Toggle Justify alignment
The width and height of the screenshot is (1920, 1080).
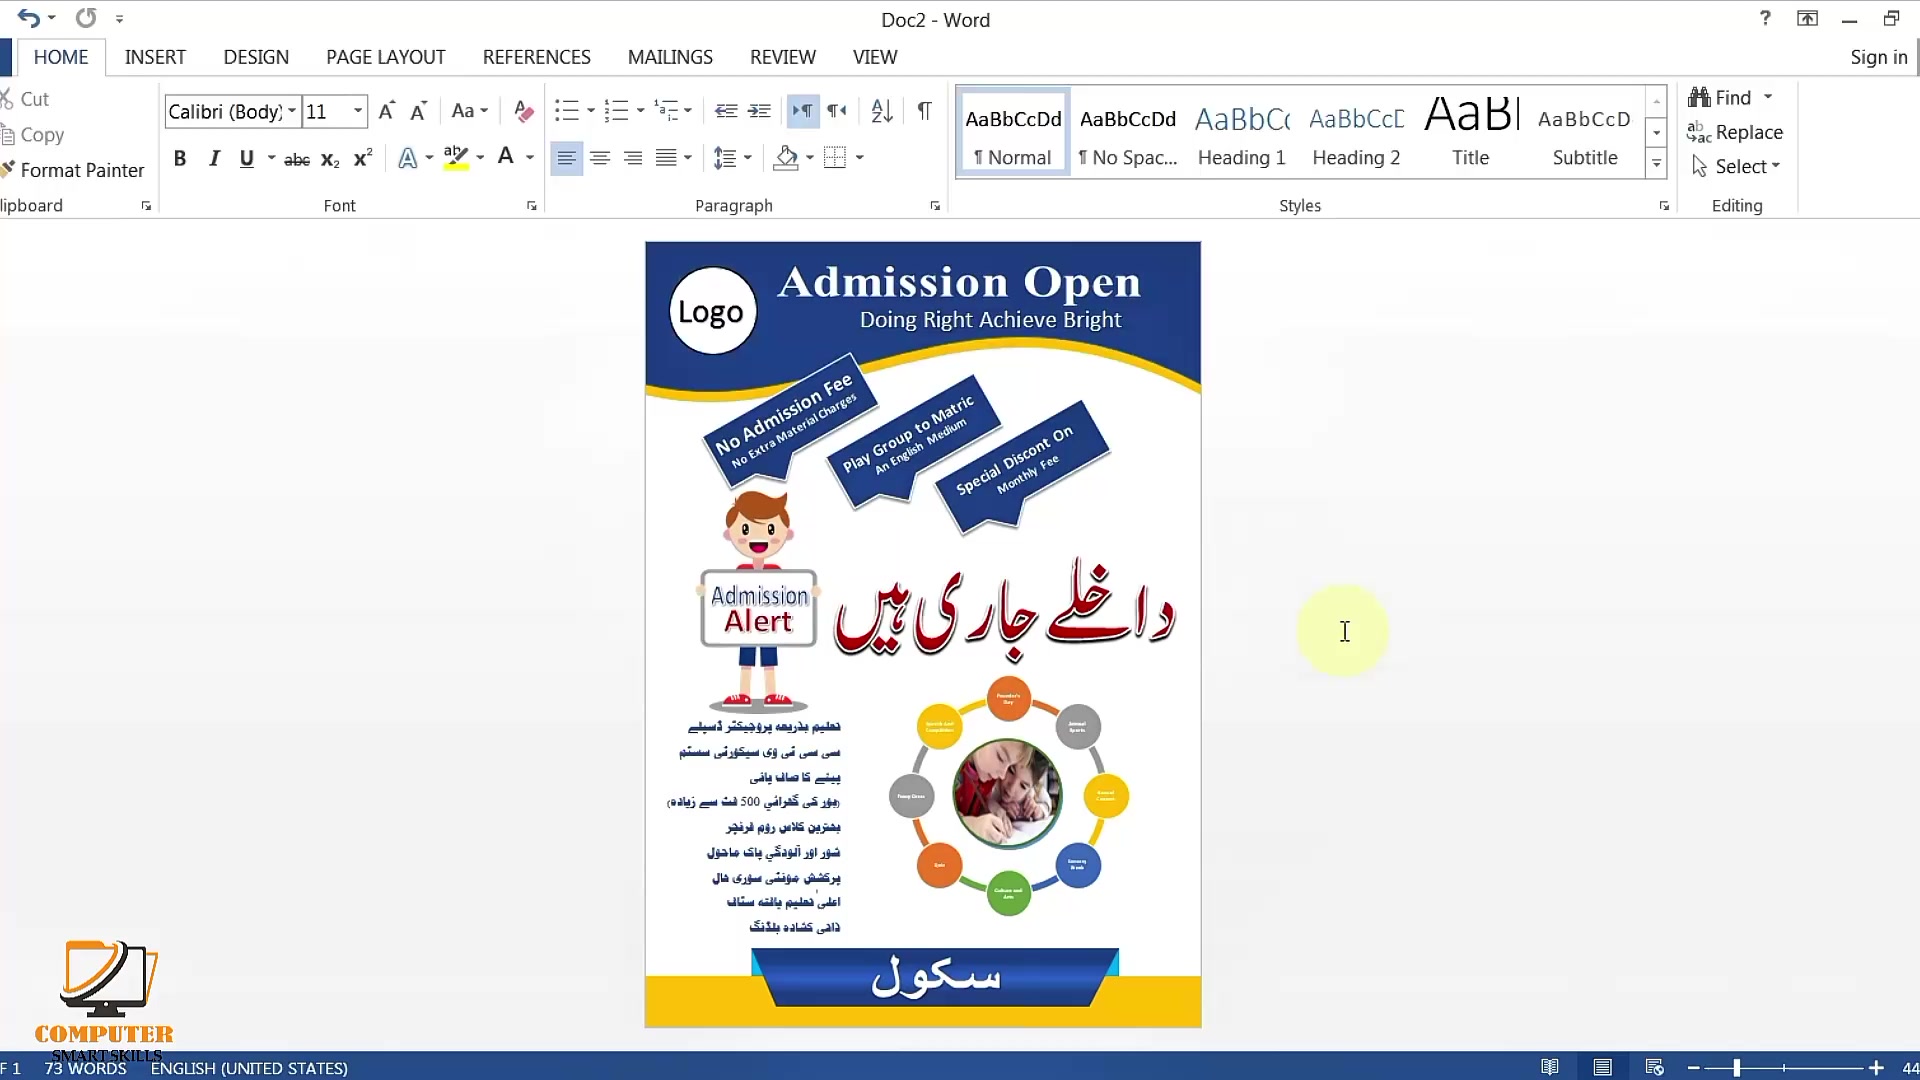[x=666, y=158]
